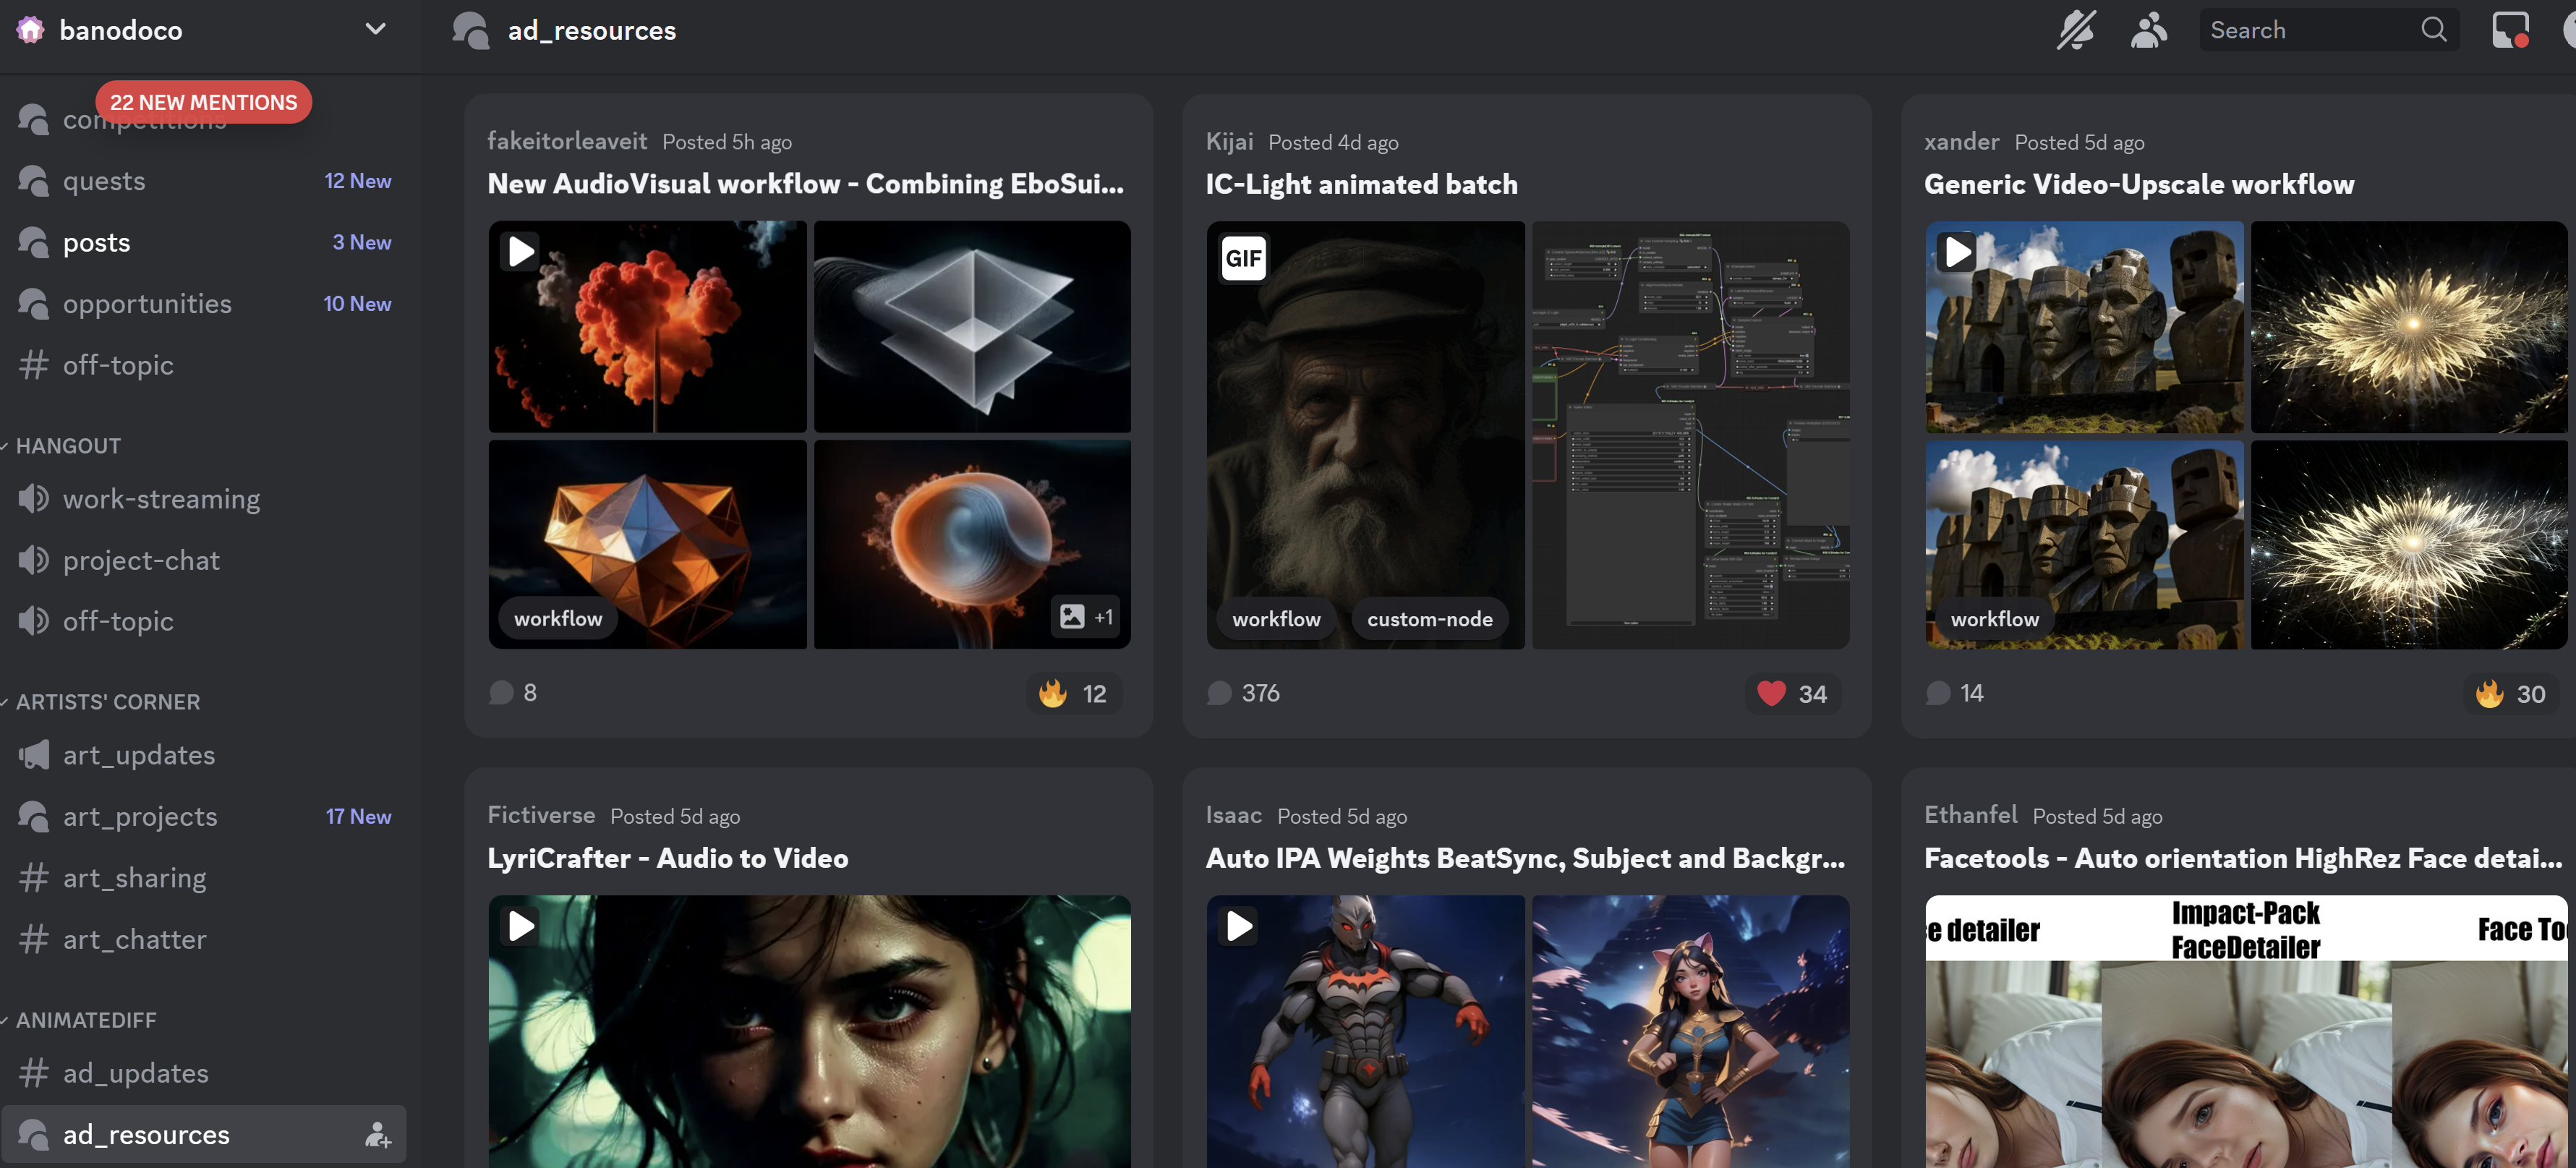This screenshot has width=2576, height=1168.
Task: Join the work-streaming voice channel
Action: [204, 499]
